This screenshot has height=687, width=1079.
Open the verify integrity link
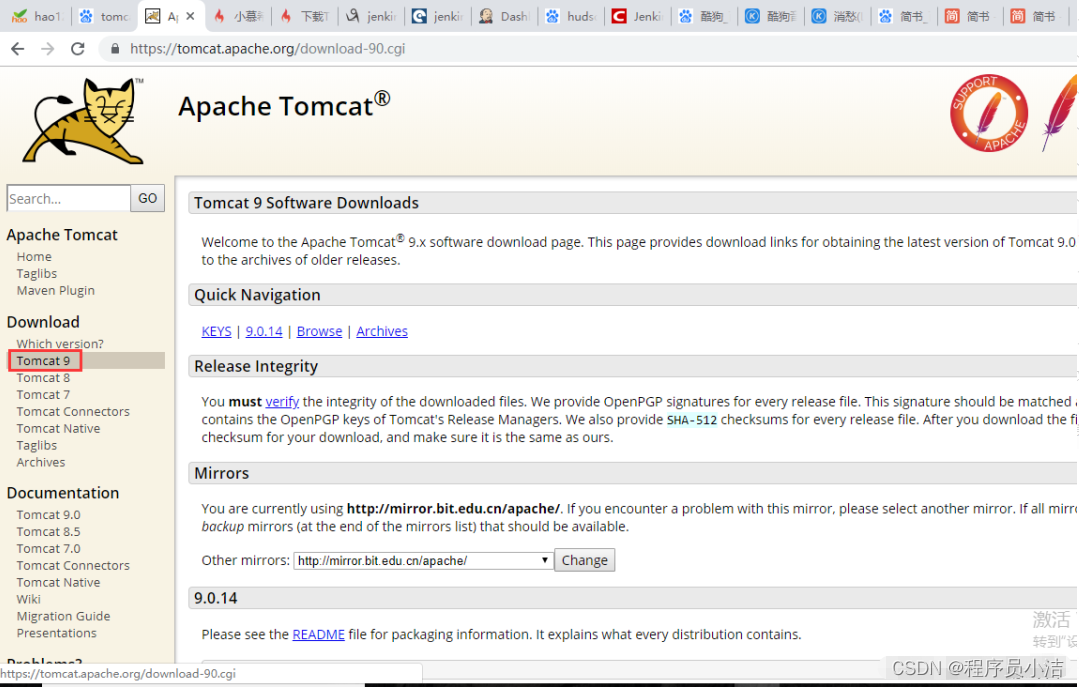(x=282, y=402)
